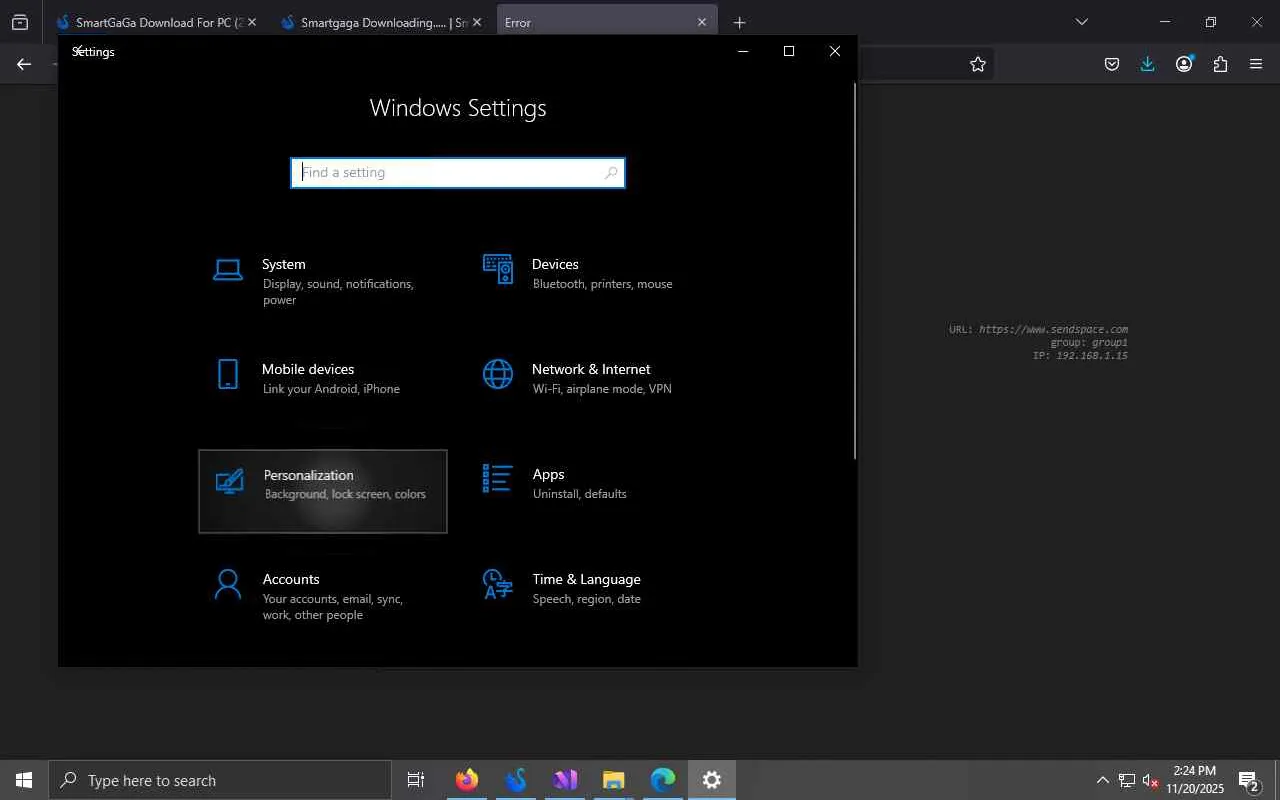Open File Explorer from the taskbar
The height and width of the screenshot is (800, 1280).
click(x=613, y=780)
